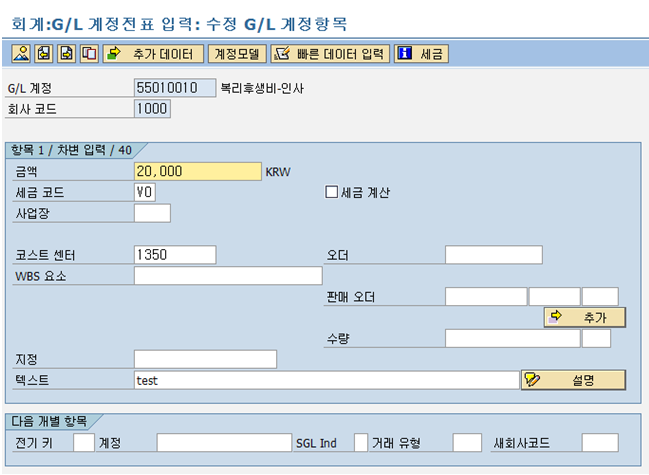Click the 새회사코드 field
This screenshot has width=649, height=475.
coord(600,443)
